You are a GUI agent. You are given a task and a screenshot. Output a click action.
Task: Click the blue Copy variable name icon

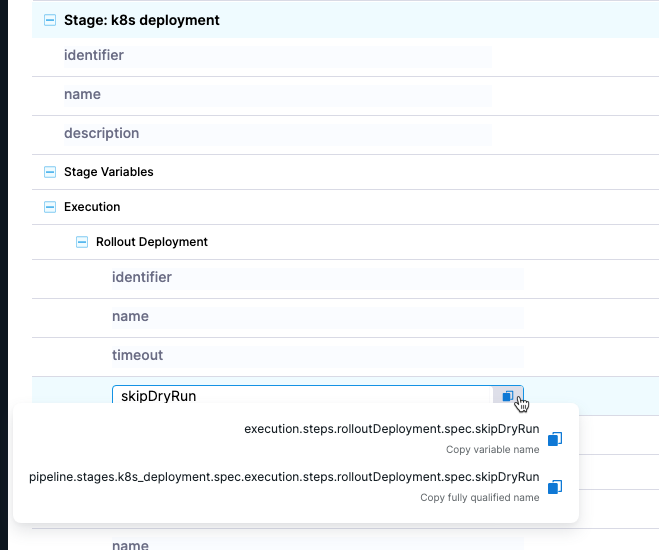[x=556, y=439]
